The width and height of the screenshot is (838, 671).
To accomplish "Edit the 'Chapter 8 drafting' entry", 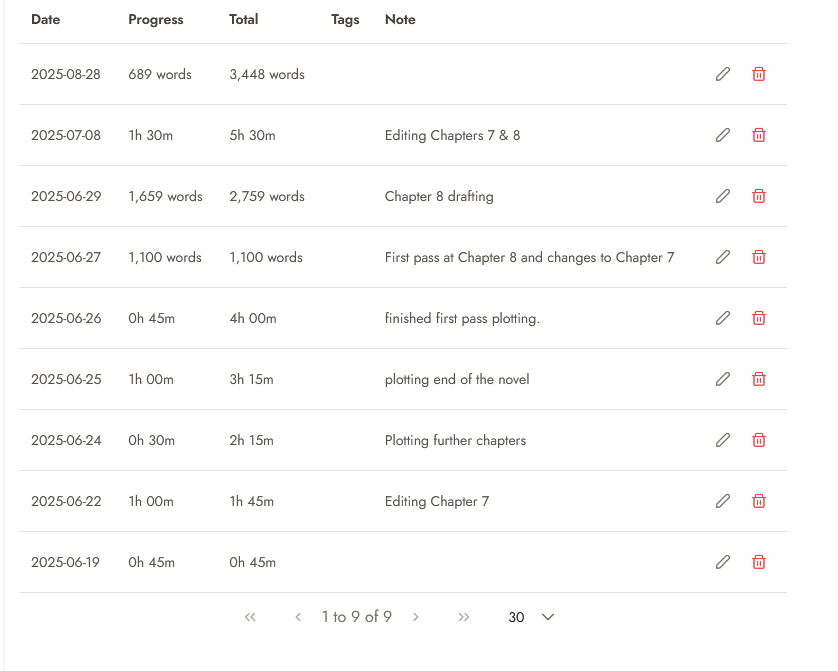I will click(x=723, y=196).
